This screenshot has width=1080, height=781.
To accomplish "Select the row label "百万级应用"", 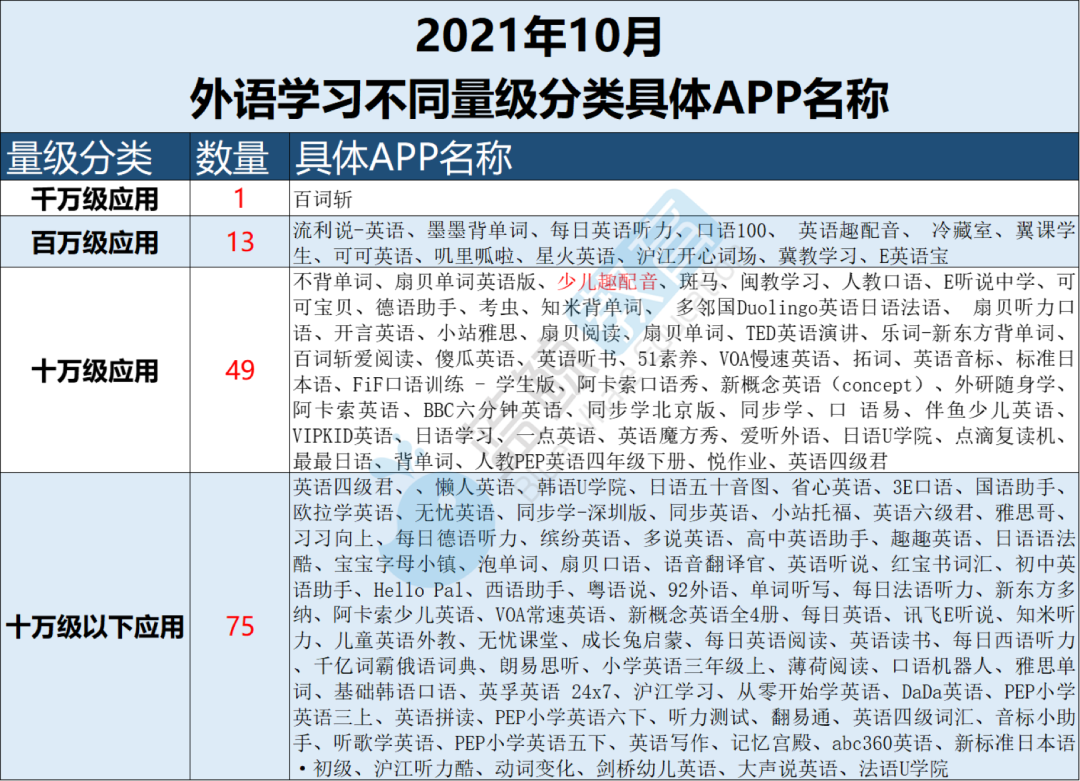I will point(95,242).
